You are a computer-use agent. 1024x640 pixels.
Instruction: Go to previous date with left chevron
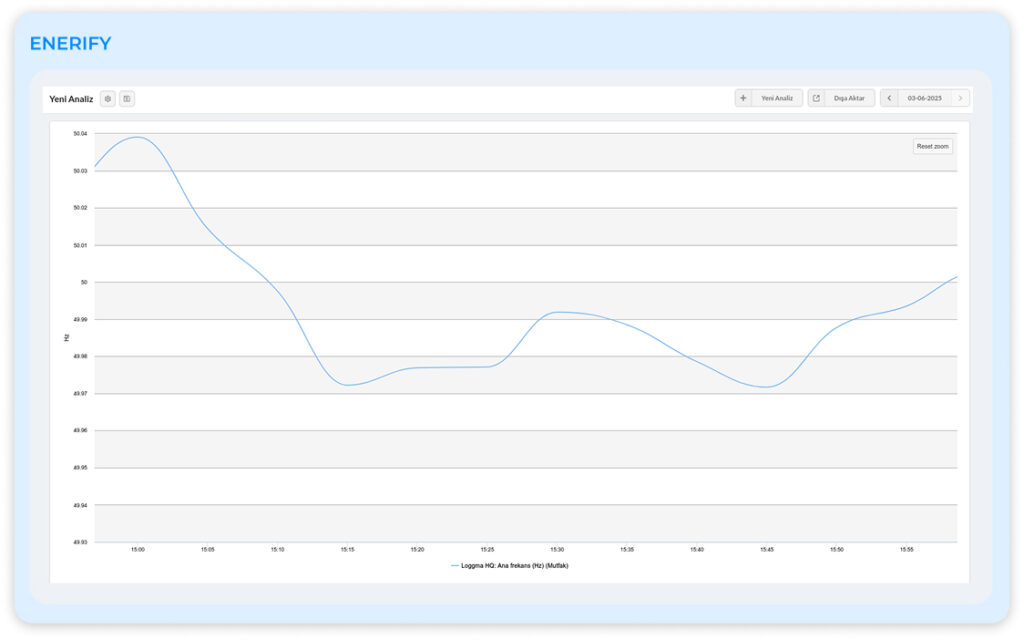(x=889, y=98)
